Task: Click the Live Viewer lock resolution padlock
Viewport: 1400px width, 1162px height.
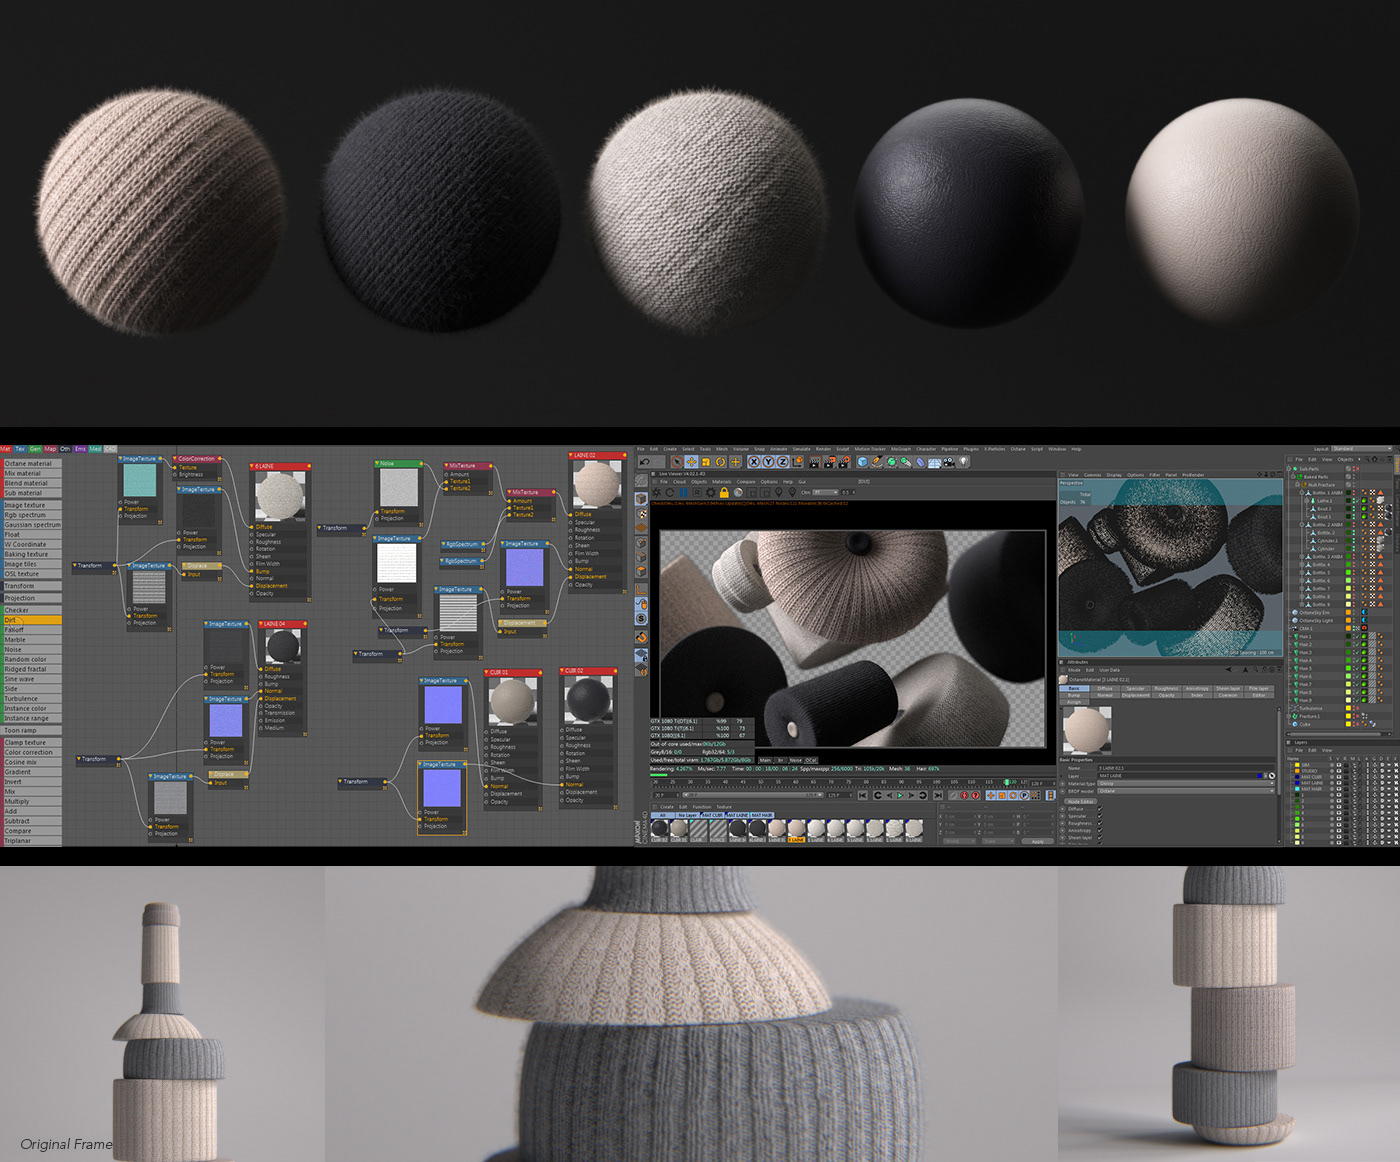Action: click(x=724, y=493)
